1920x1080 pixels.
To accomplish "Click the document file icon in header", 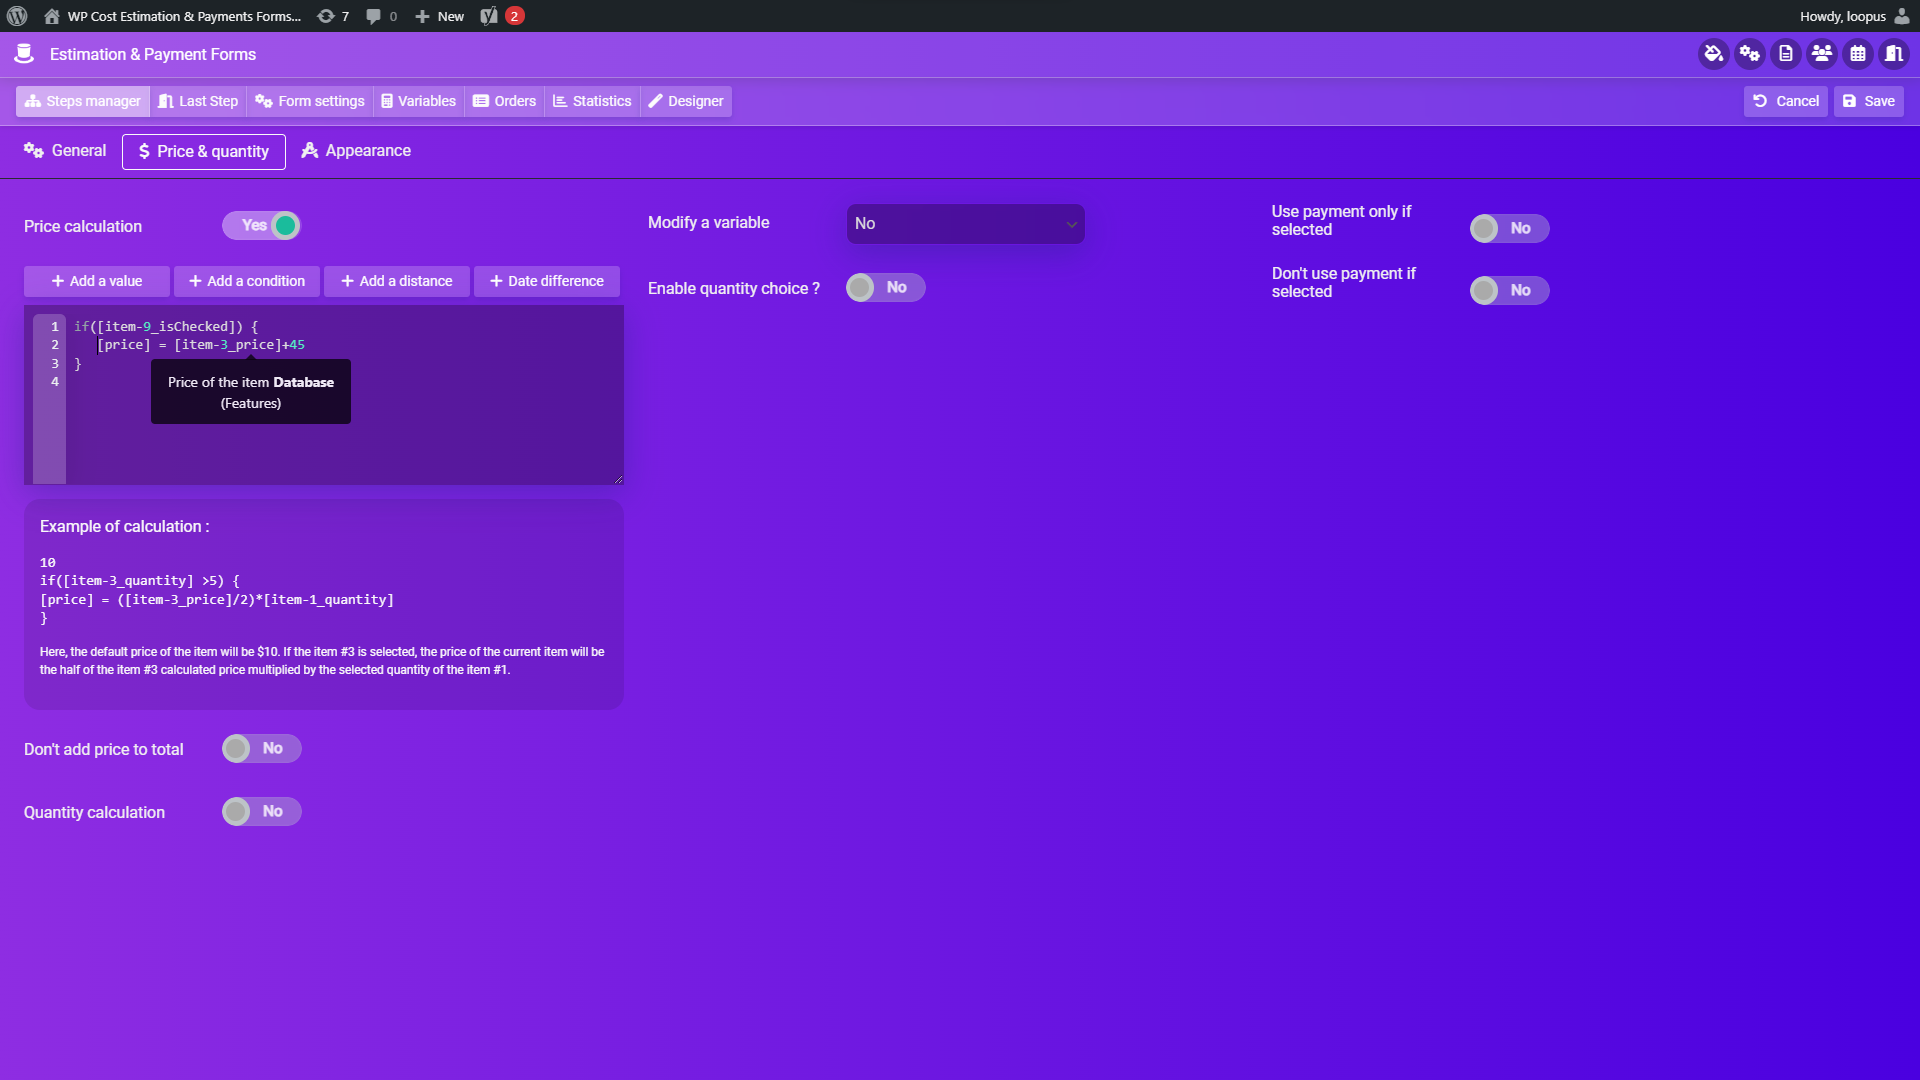I will pyautogui.click(x=1785, y=54).
